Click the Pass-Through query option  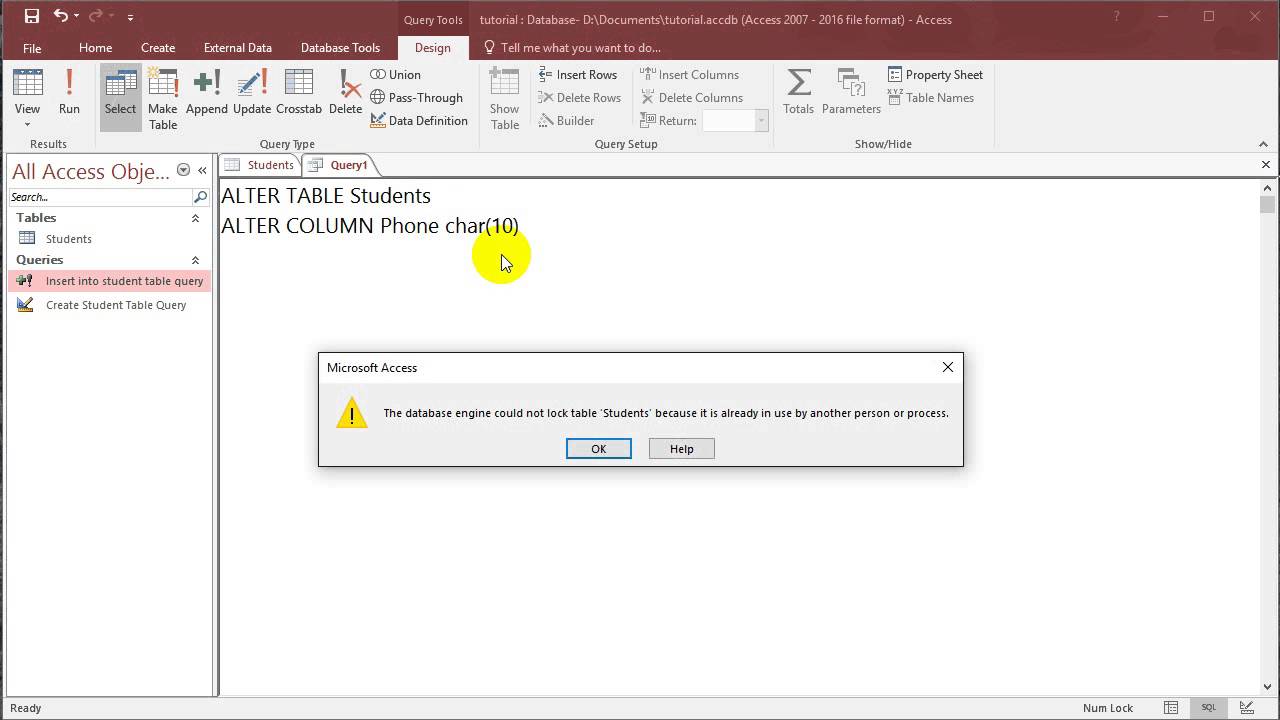click(x=417, y=97)
